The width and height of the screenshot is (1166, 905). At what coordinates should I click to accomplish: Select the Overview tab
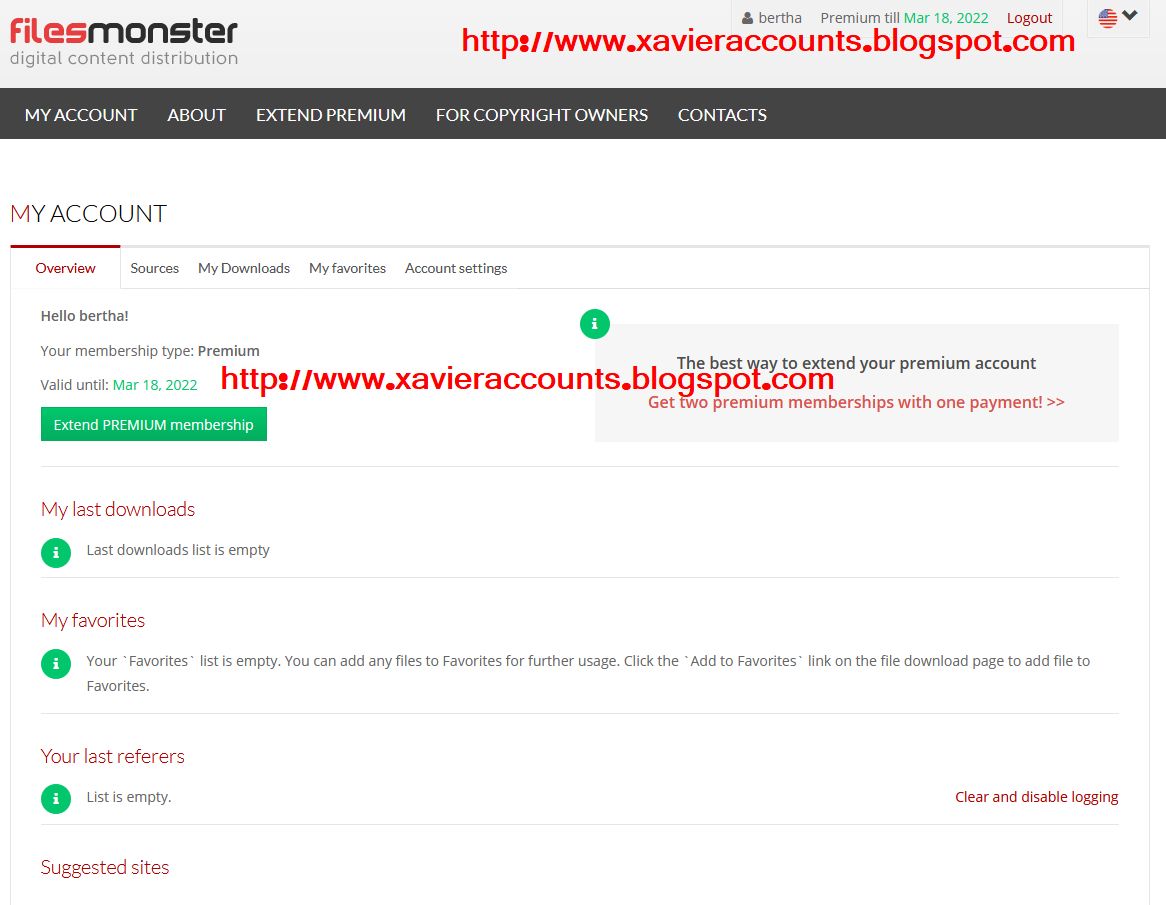(x=65, y=268)
